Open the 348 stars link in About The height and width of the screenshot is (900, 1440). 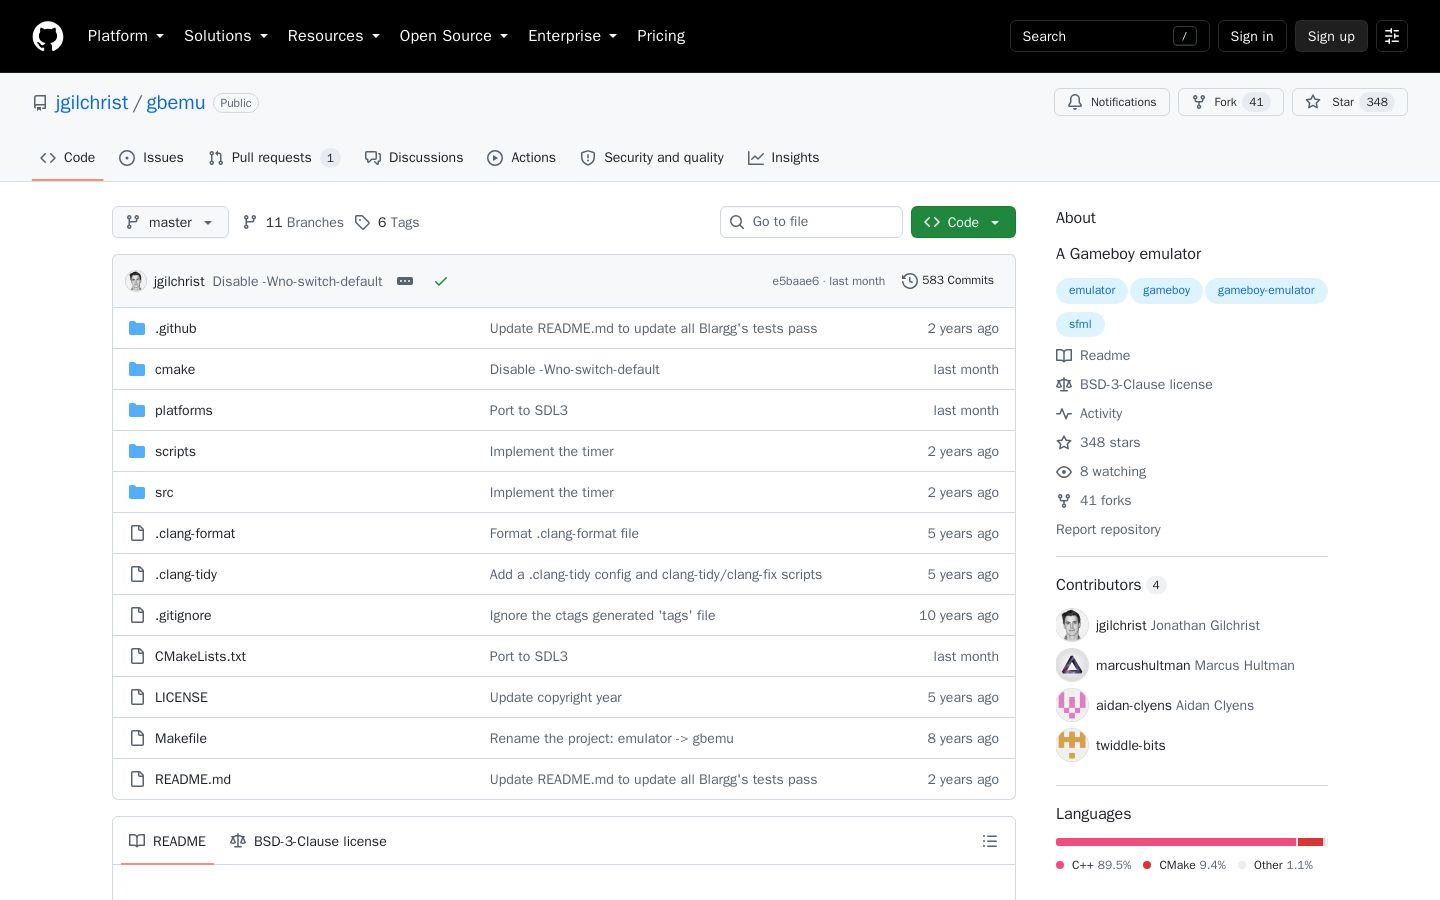1098,443
